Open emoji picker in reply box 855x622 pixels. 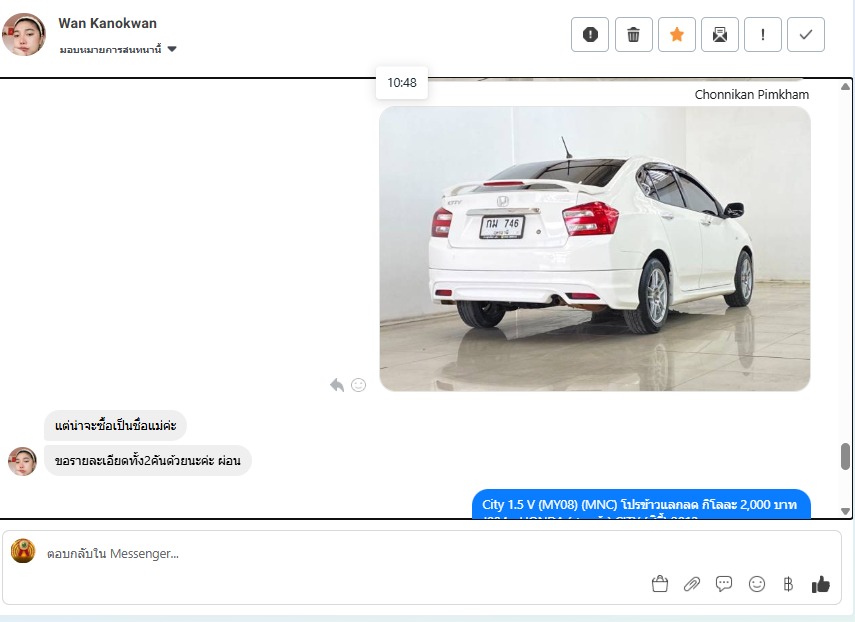tap(756, 584)
